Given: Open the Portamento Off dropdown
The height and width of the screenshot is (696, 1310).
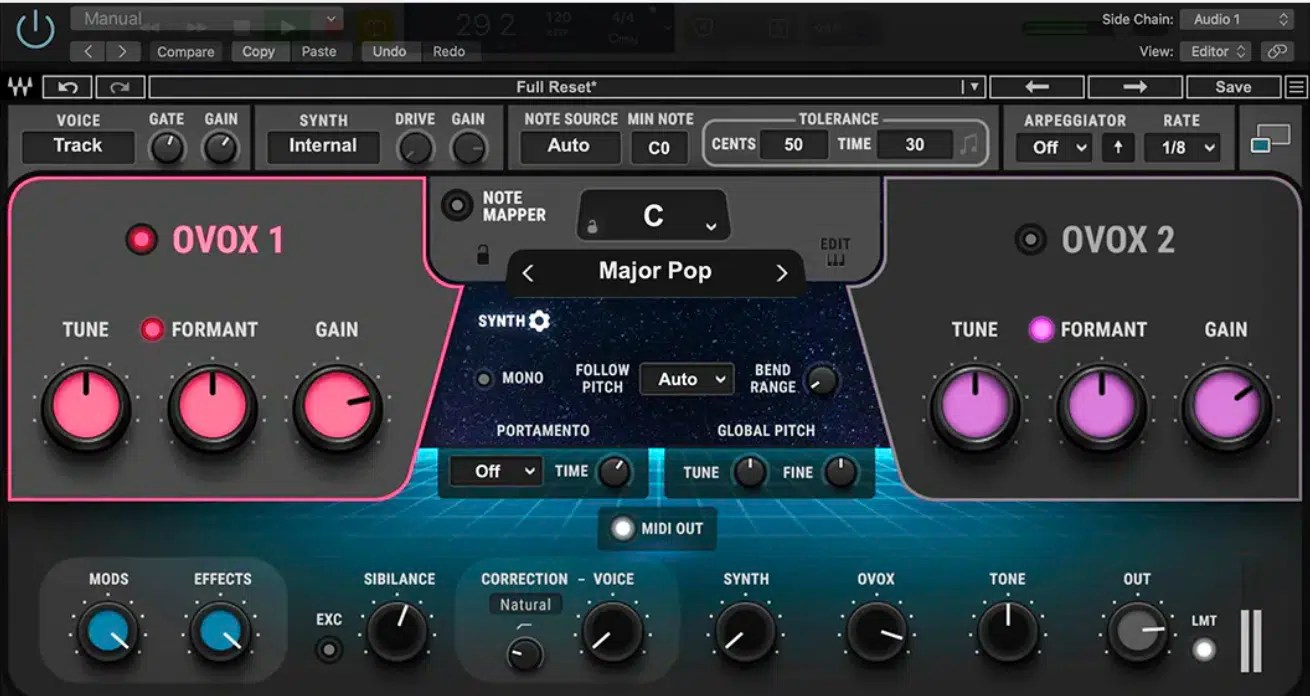Looking at the screenshot, I should pyautogui.click(x=494, y=470).
